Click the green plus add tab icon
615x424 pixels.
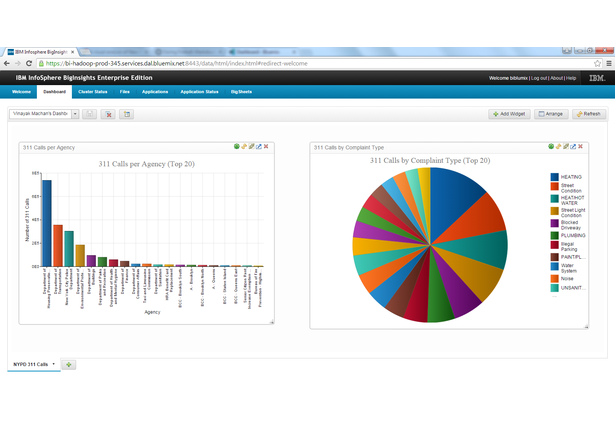69,365
